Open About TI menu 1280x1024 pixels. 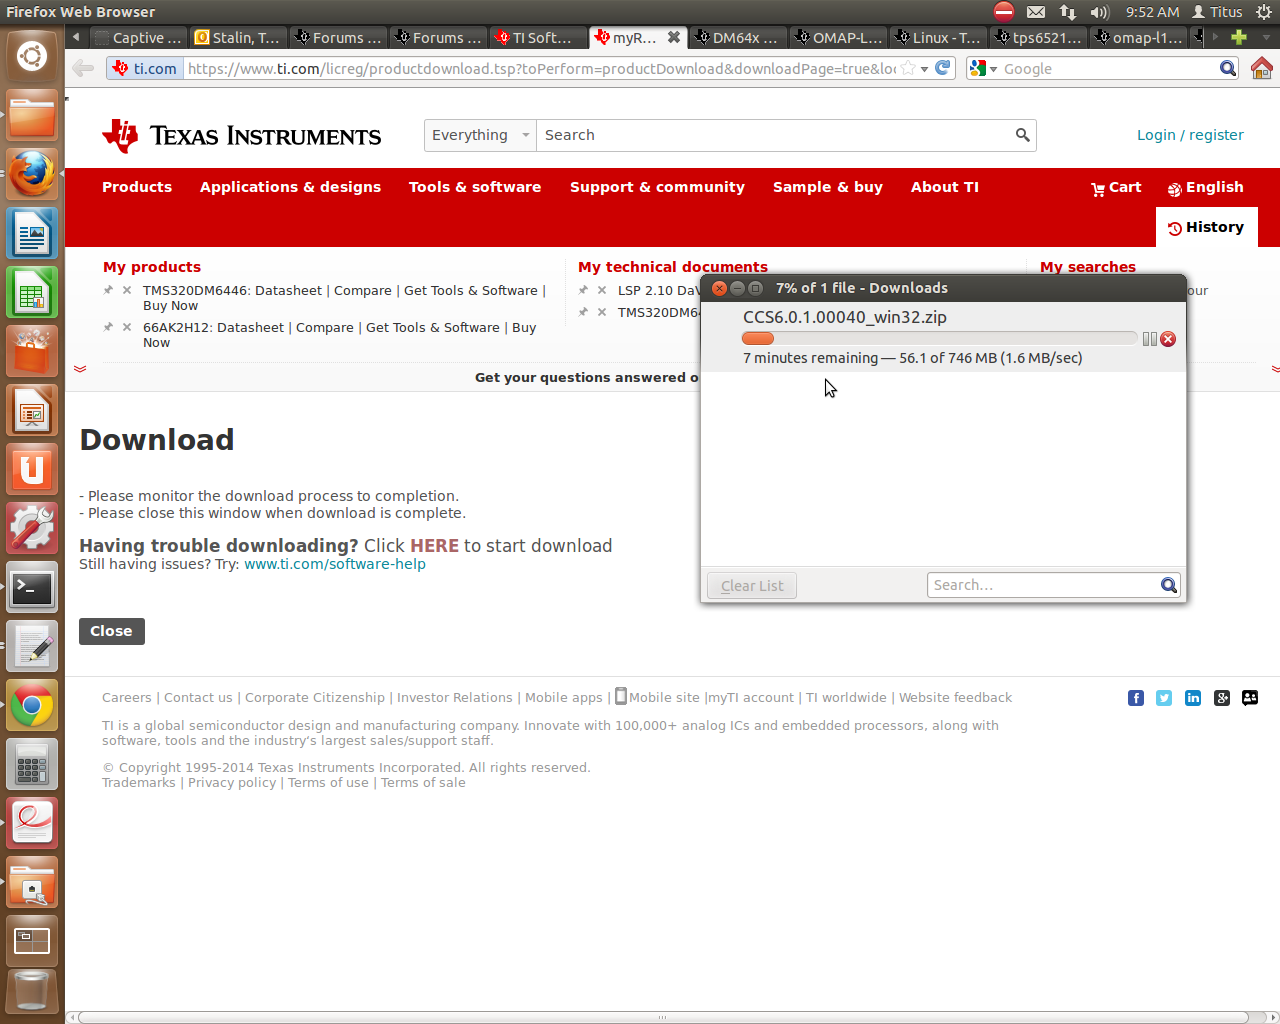coord(945,187)
